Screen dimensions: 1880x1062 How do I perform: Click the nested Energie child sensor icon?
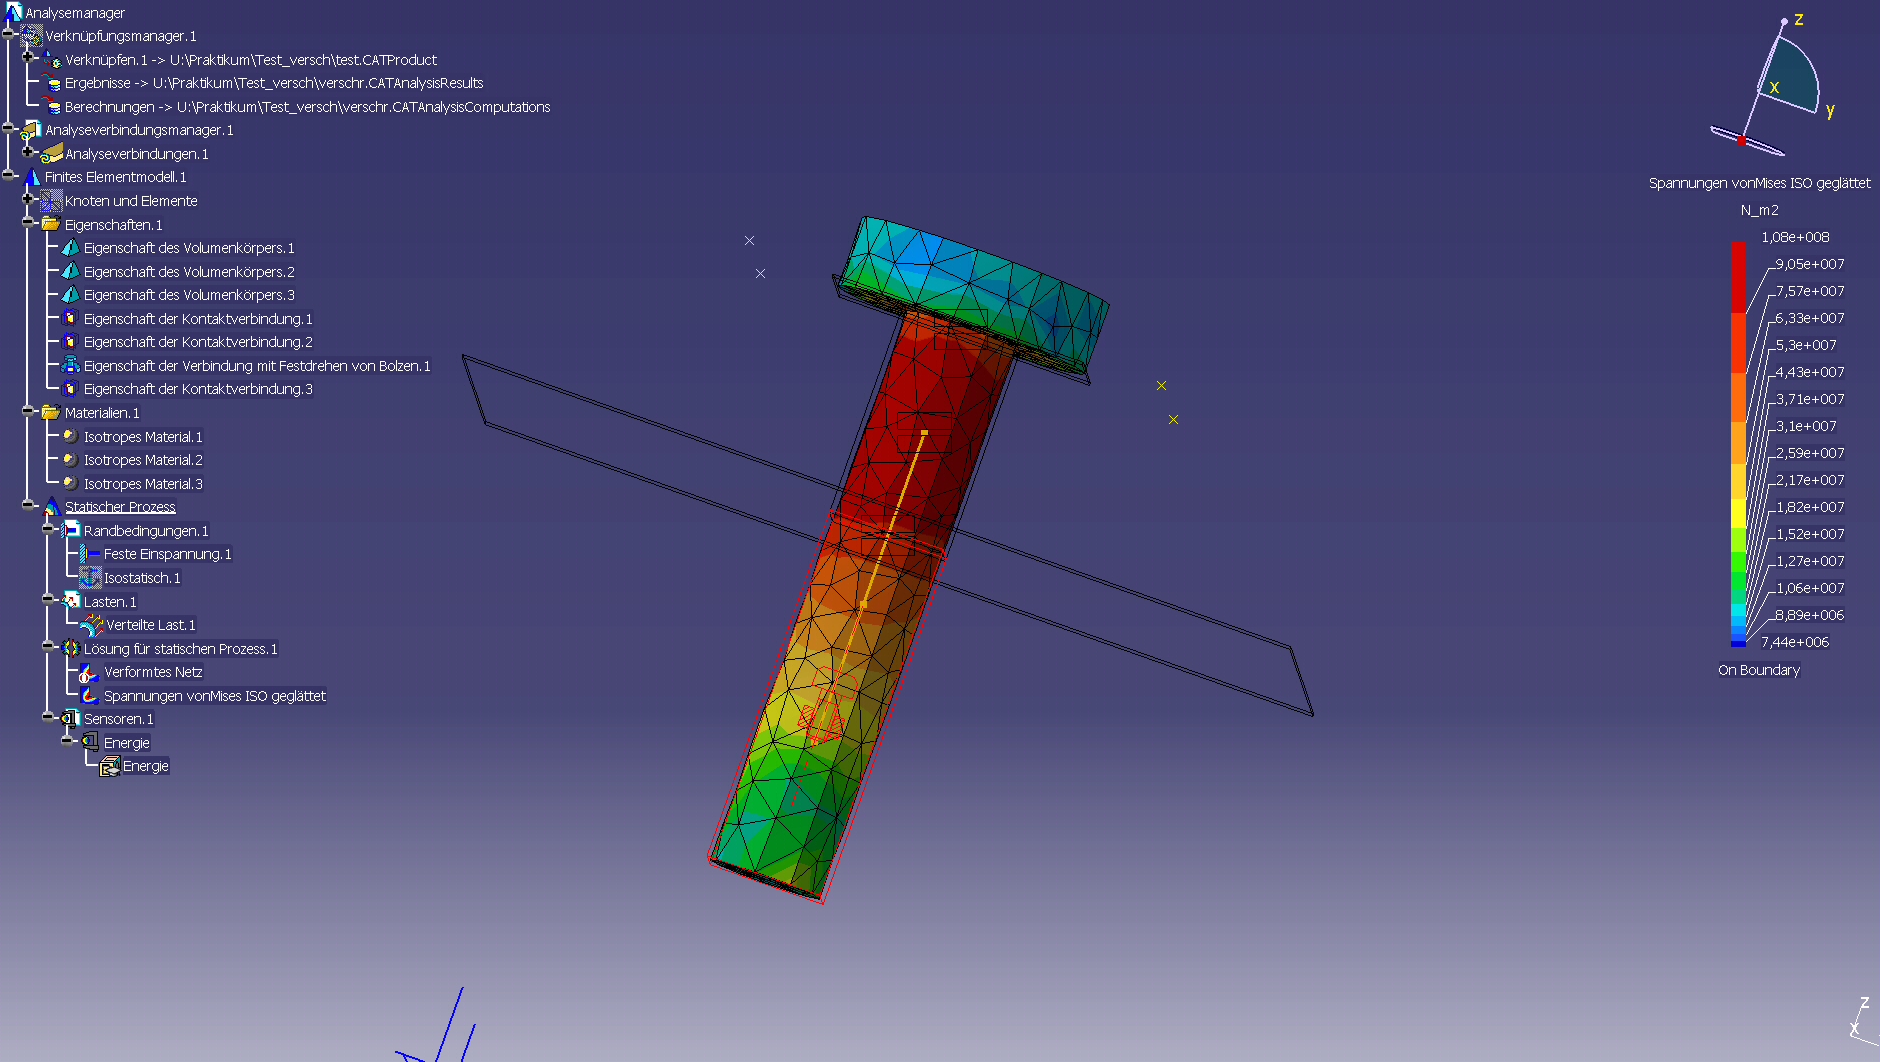click(110, 766)
